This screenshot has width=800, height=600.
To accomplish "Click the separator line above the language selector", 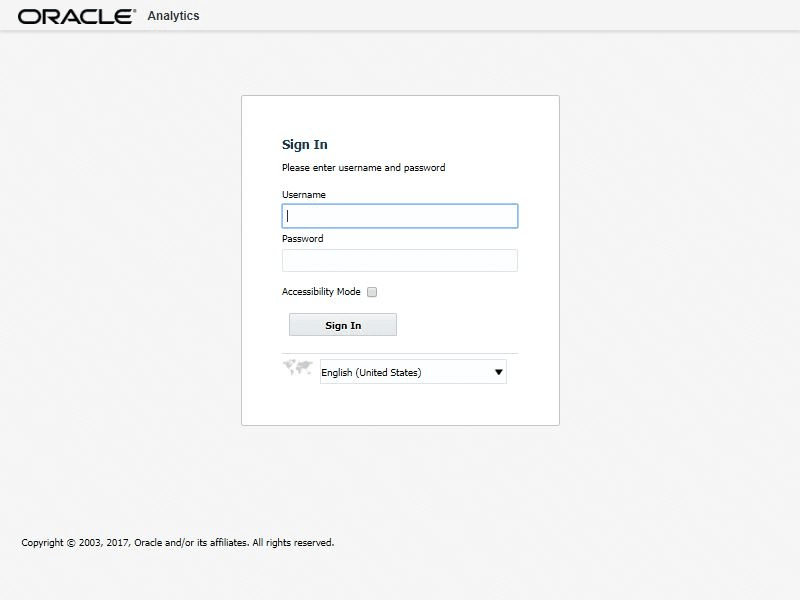I will [400, 353].
